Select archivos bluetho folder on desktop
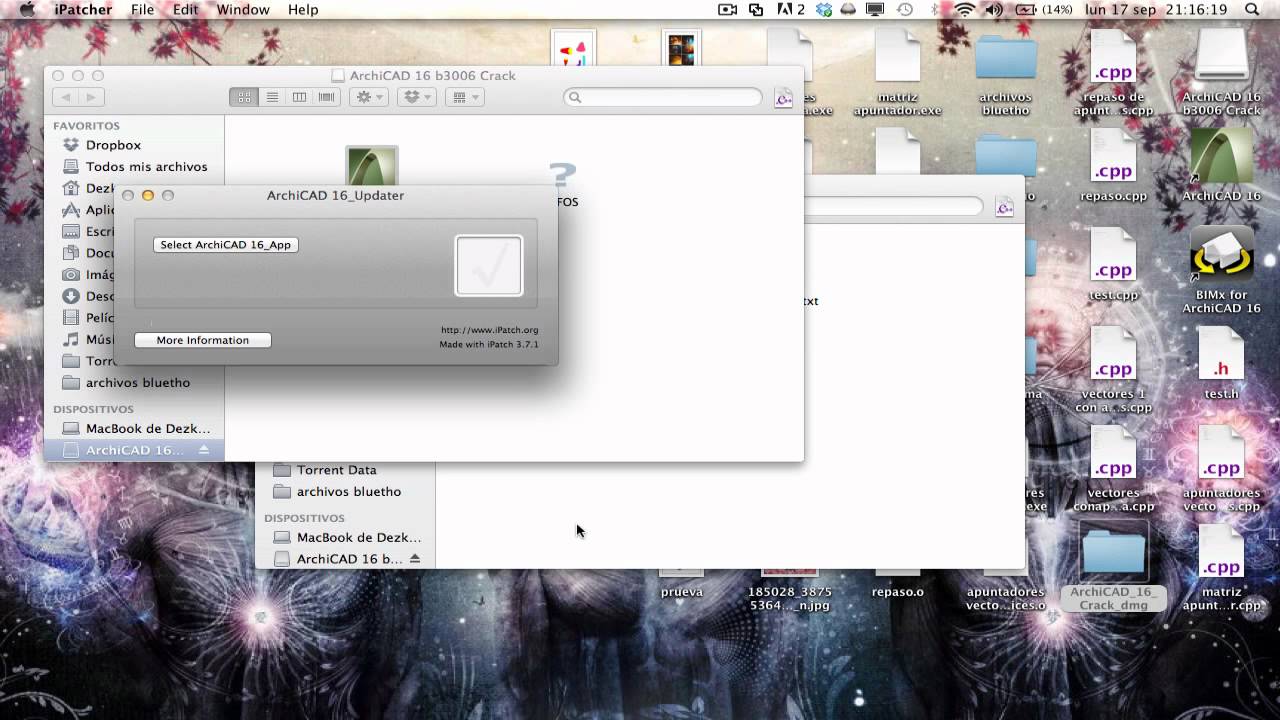This screenshot has height=720, width=1280. [1006, 72]
